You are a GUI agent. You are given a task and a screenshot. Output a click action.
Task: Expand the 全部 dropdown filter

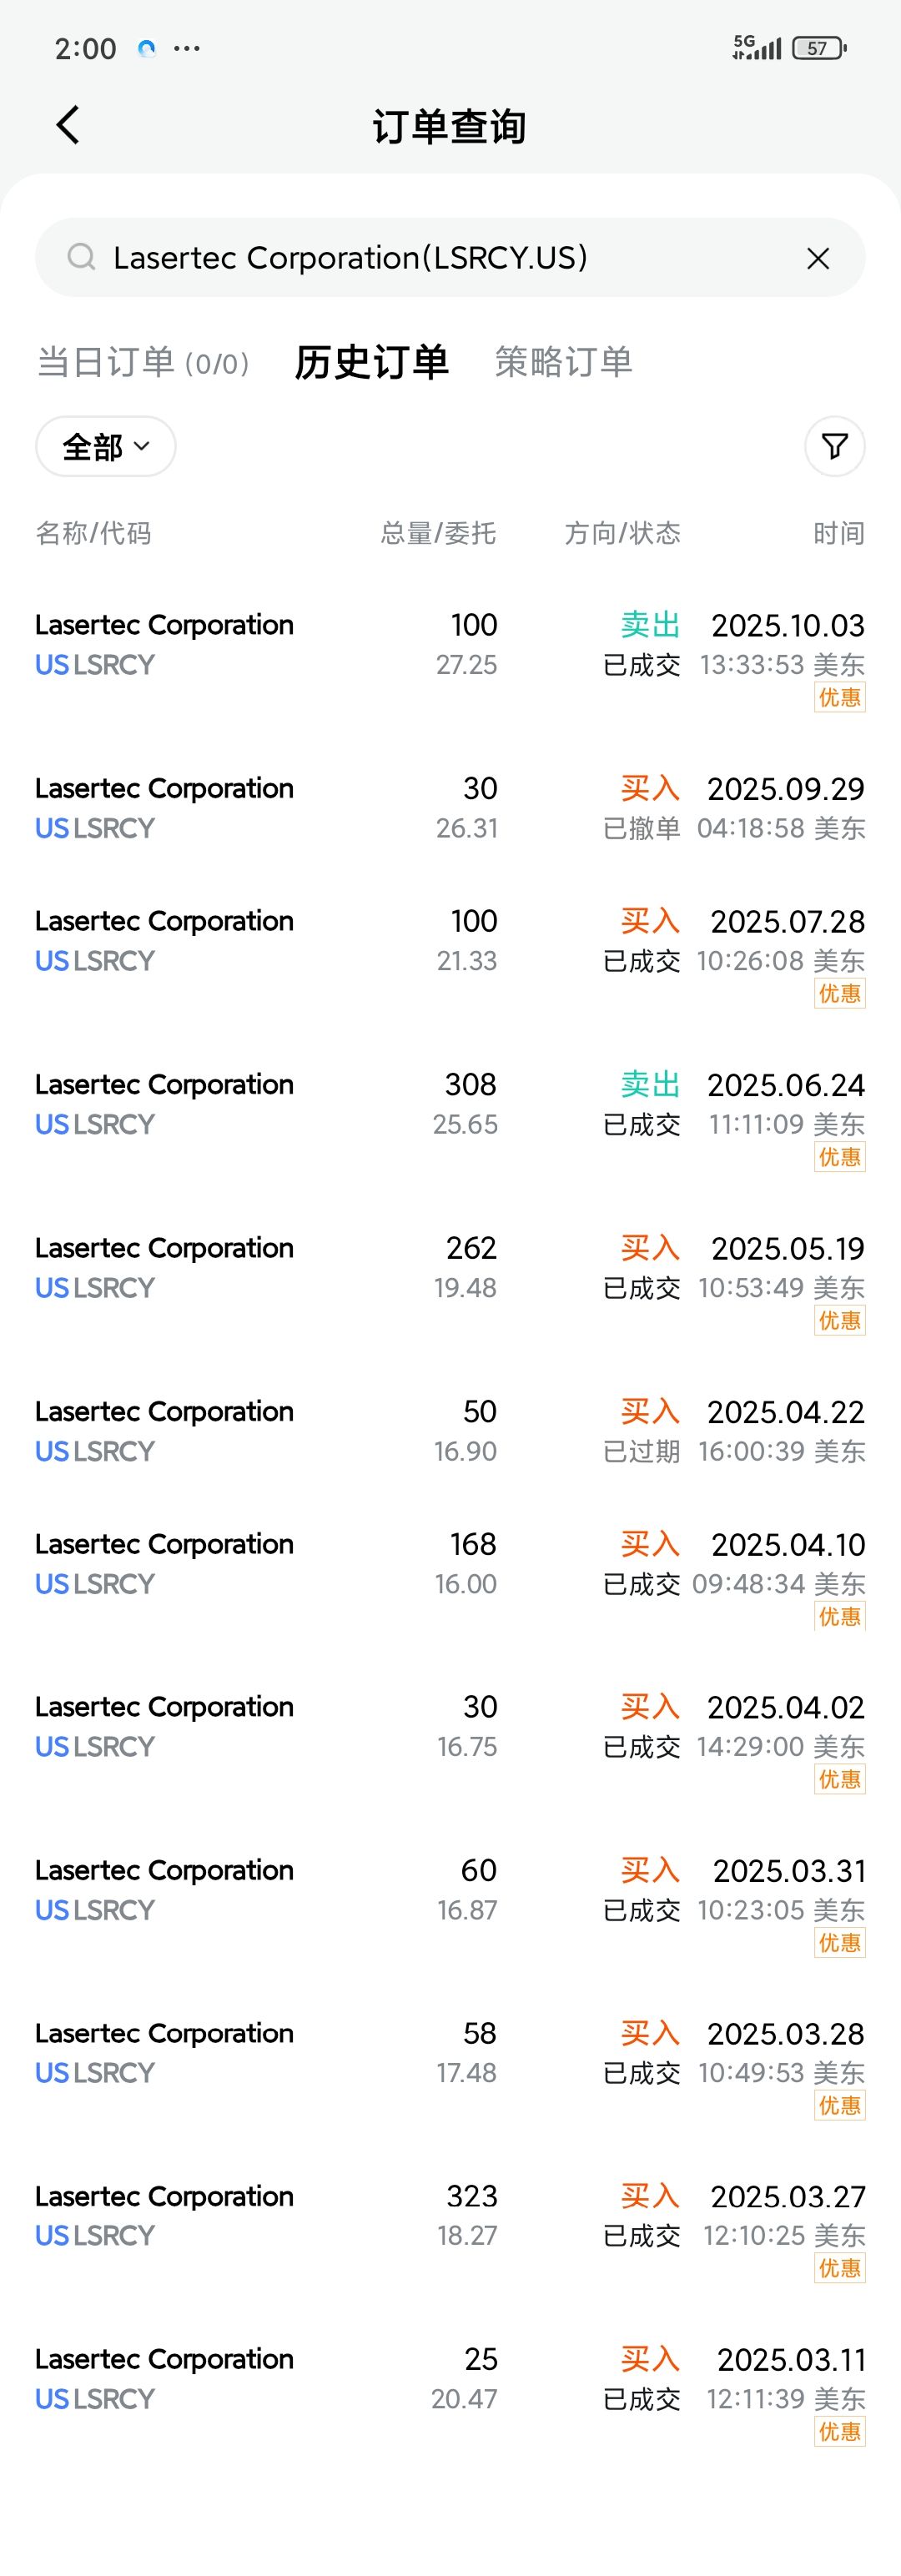coord(106,446)
